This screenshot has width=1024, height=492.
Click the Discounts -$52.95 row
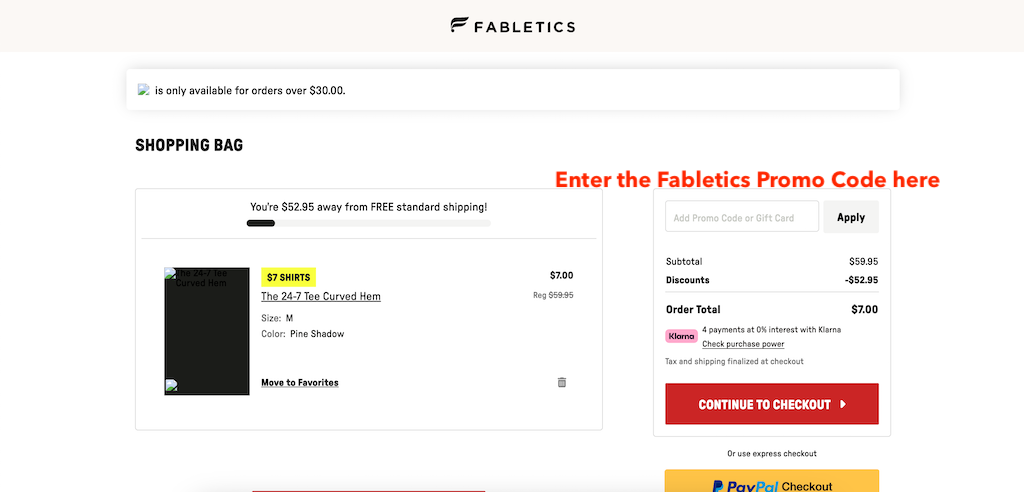click(x=771, y=280)
